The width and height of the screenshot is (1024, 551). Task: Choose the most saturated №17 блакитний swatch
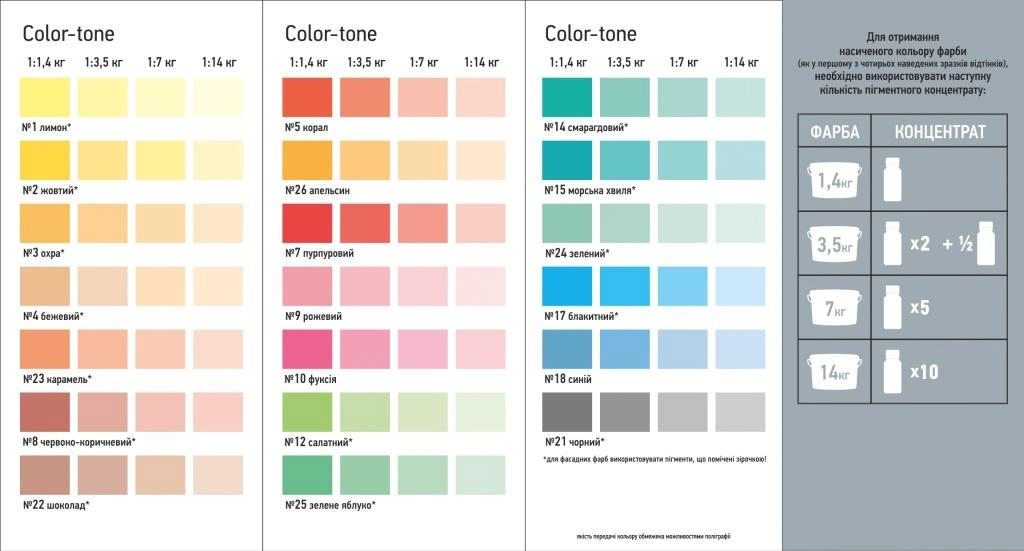click(x=567, y=286)
